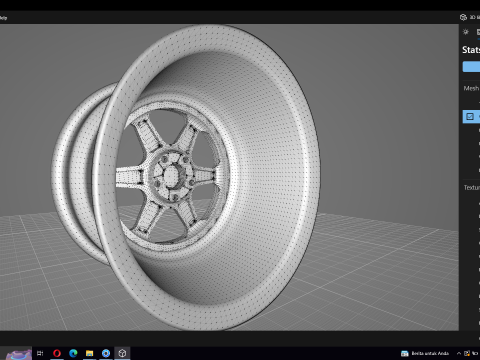Click the Stats panel heading

pos(471,50)
